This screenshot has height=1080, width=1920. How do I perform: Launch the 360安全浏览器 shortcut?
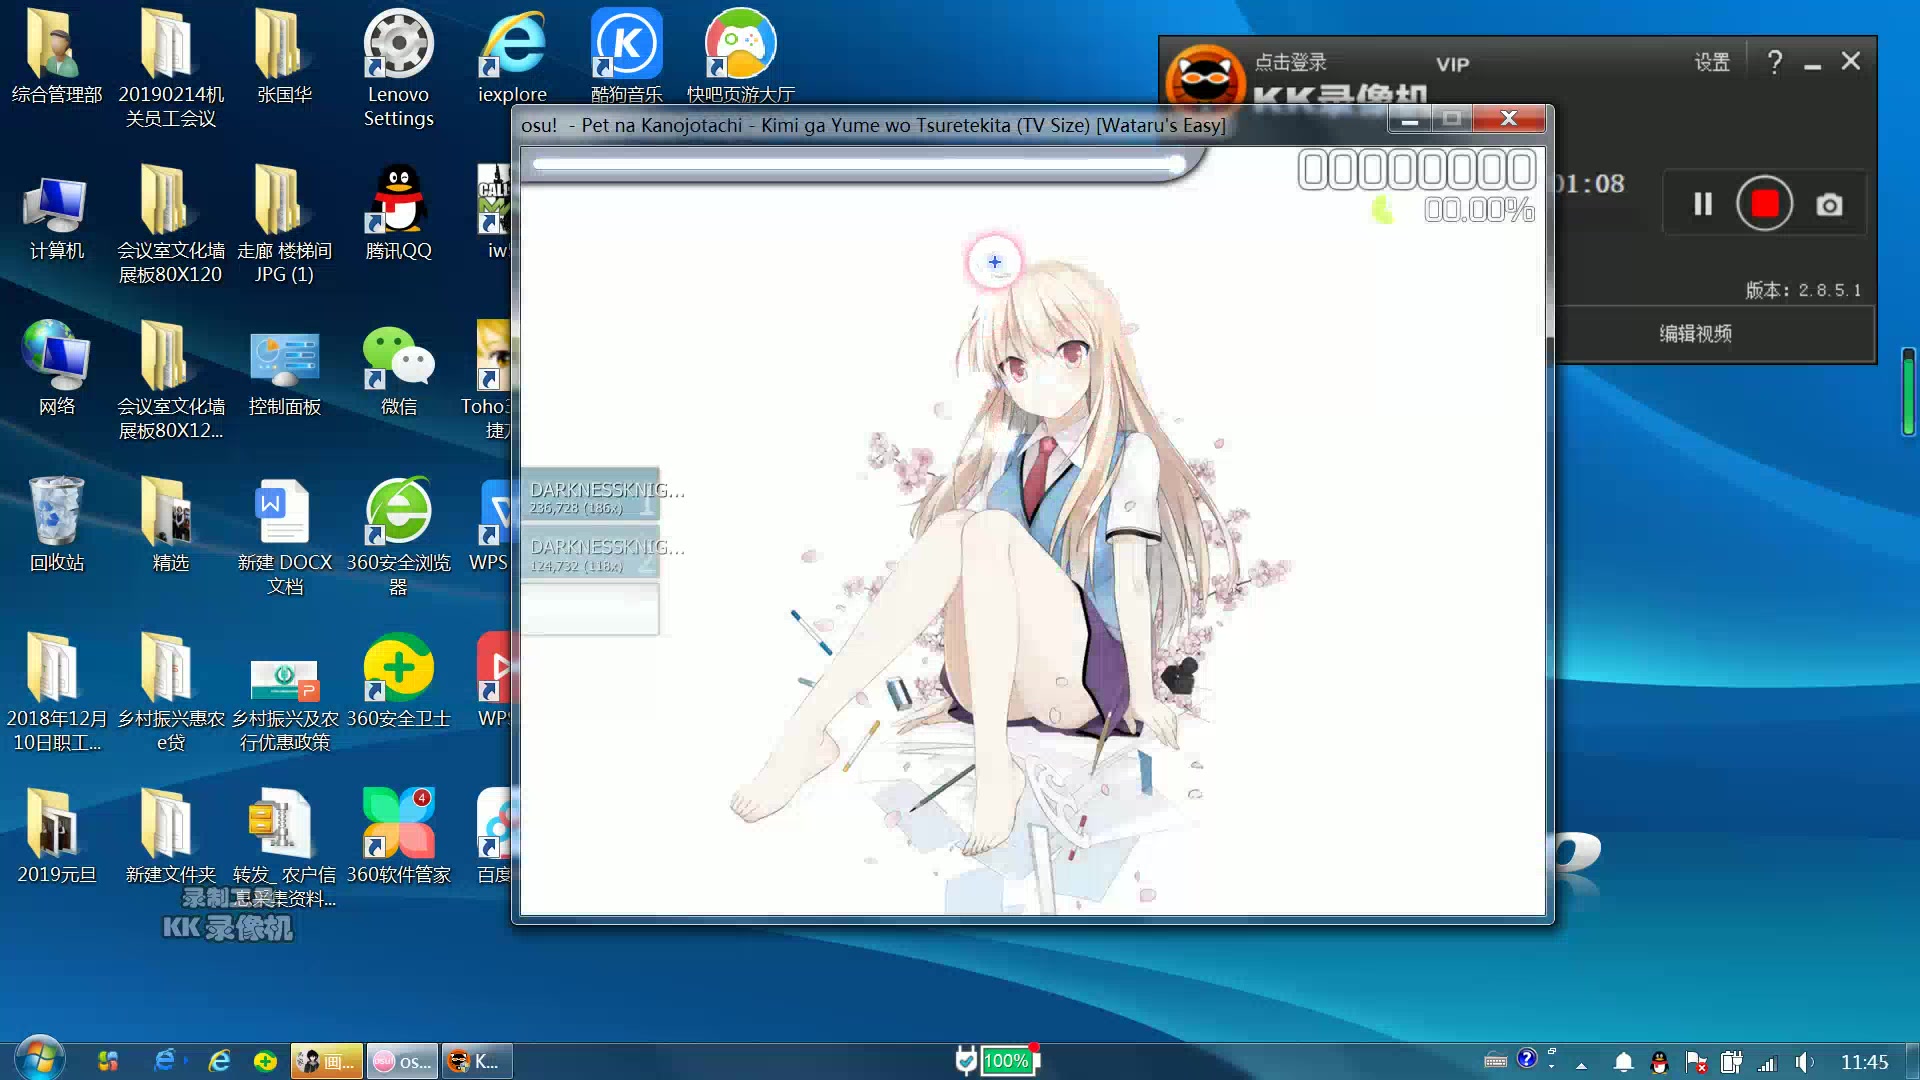(x=398, y=538)
